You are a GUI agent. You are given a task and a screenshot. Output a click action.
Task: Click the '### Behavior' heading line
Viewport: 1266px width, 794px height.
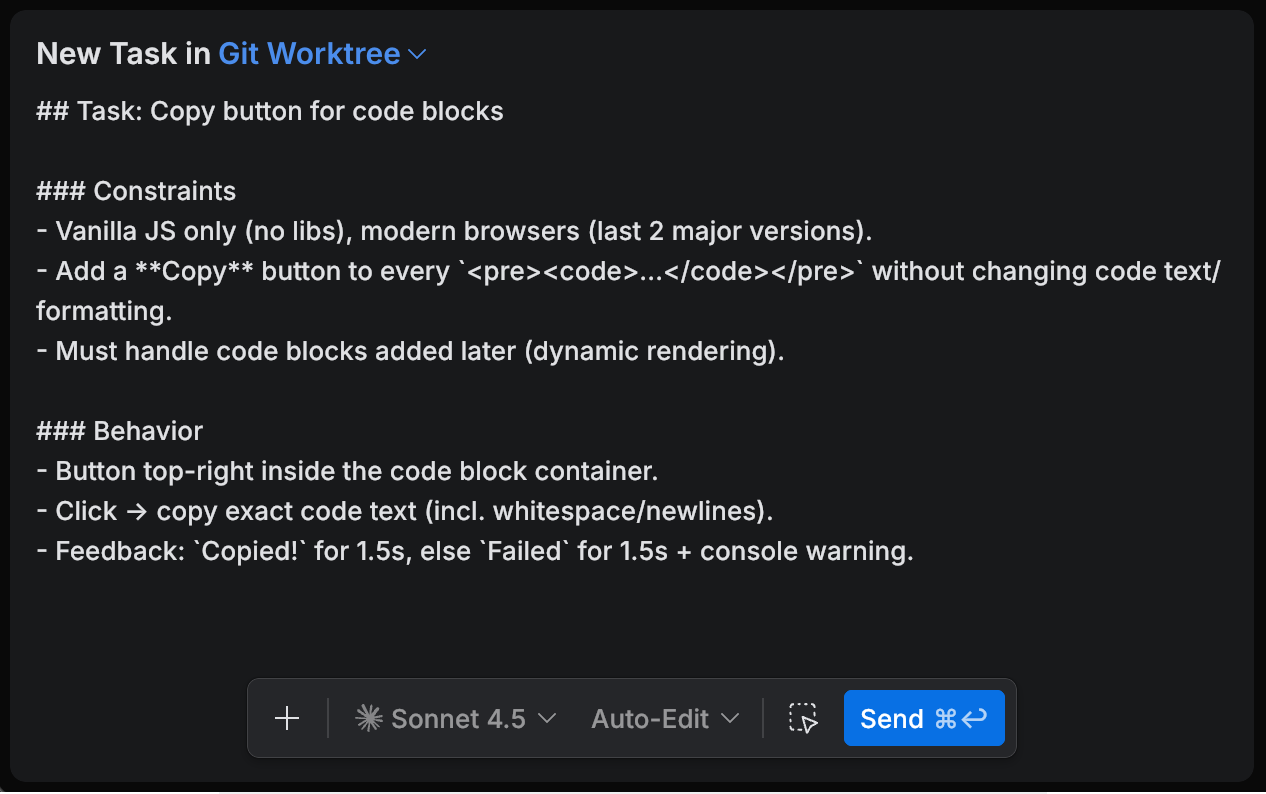coord(120,431)
